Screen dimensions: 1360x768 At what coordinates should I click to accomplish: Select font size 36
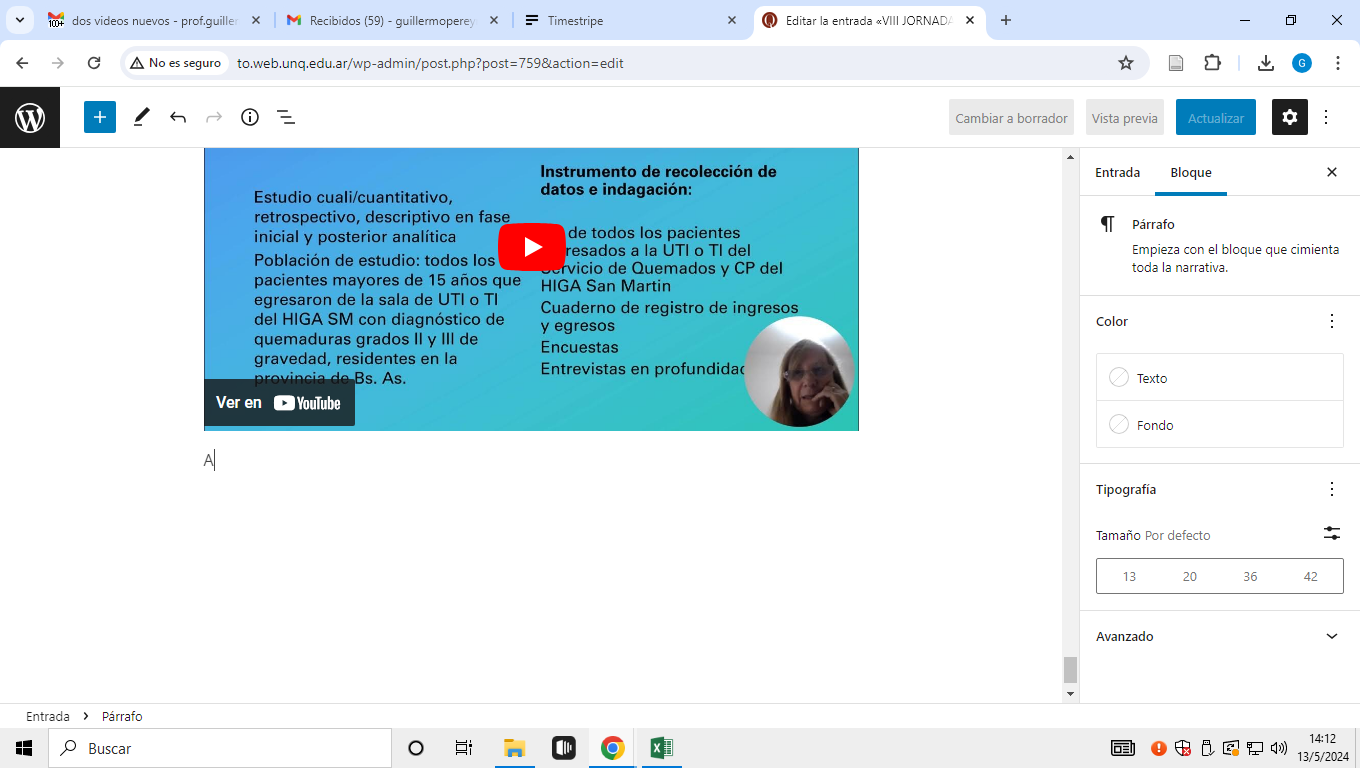click(1250, 577)
